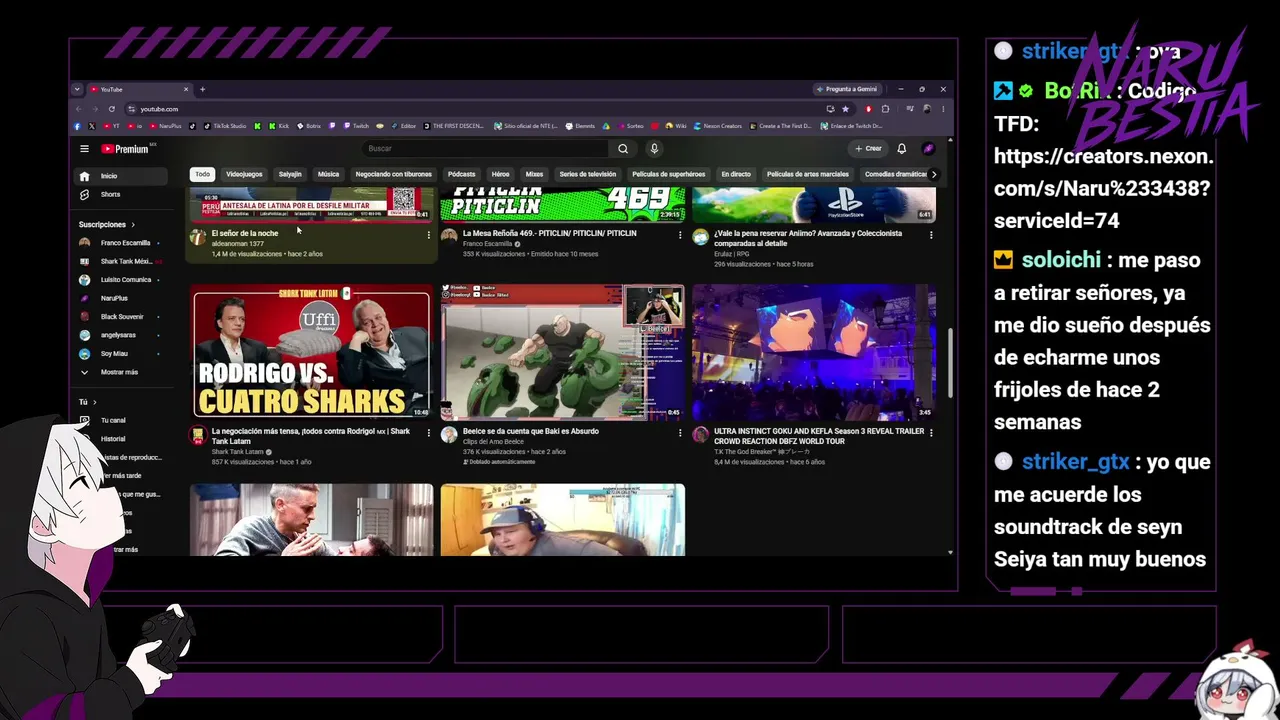Expand the Suscripciones section chevron

tap(132, 225)
